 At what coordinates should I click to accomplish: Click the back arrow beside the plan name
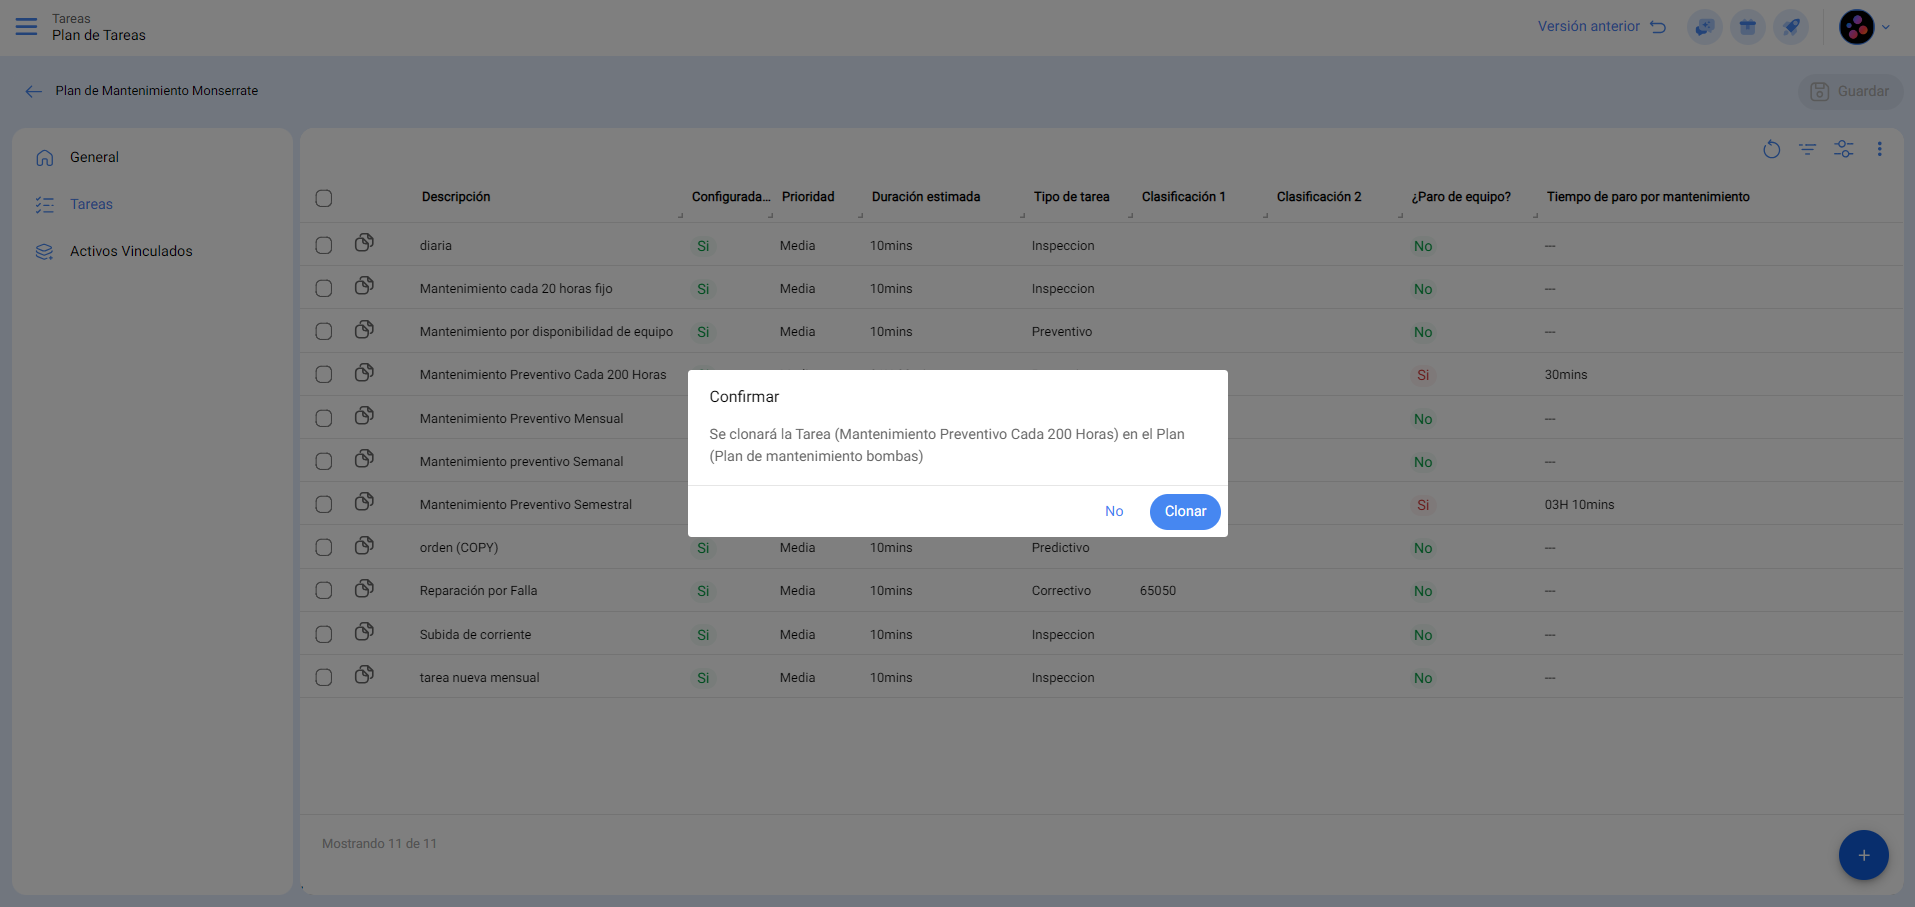click(33, 91)
